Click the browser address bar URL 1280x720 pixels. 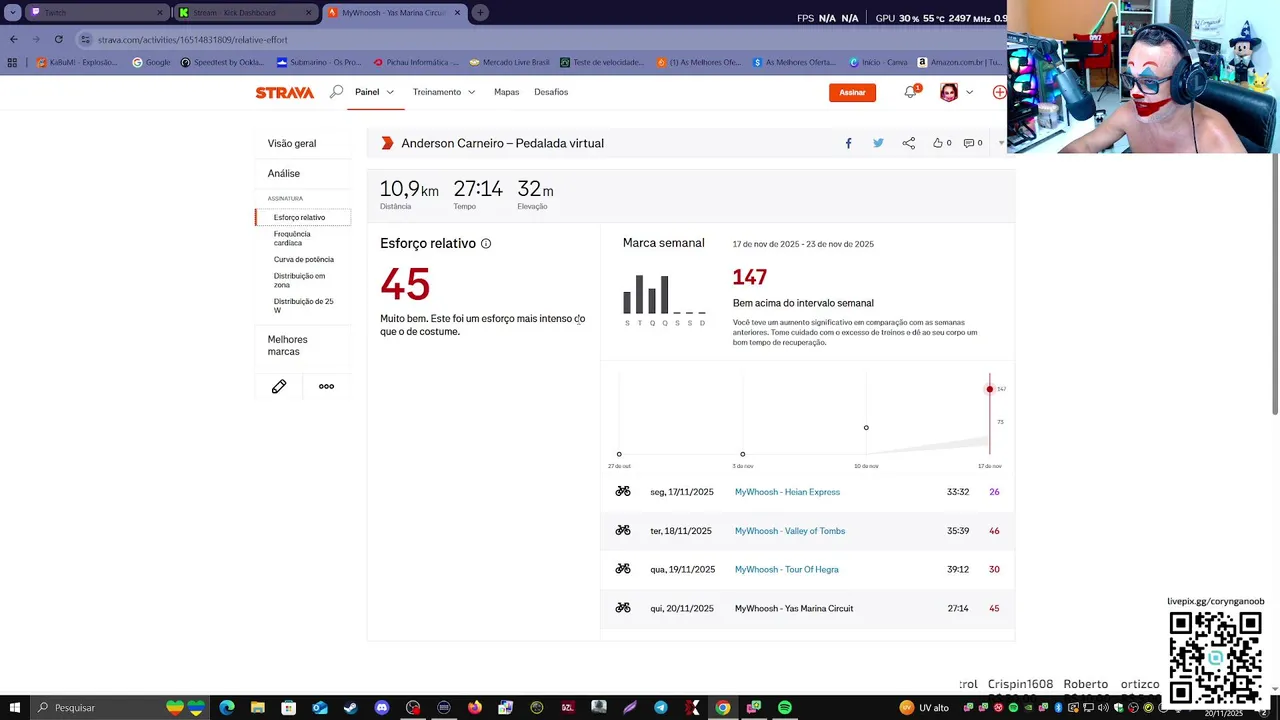point(193,39)
